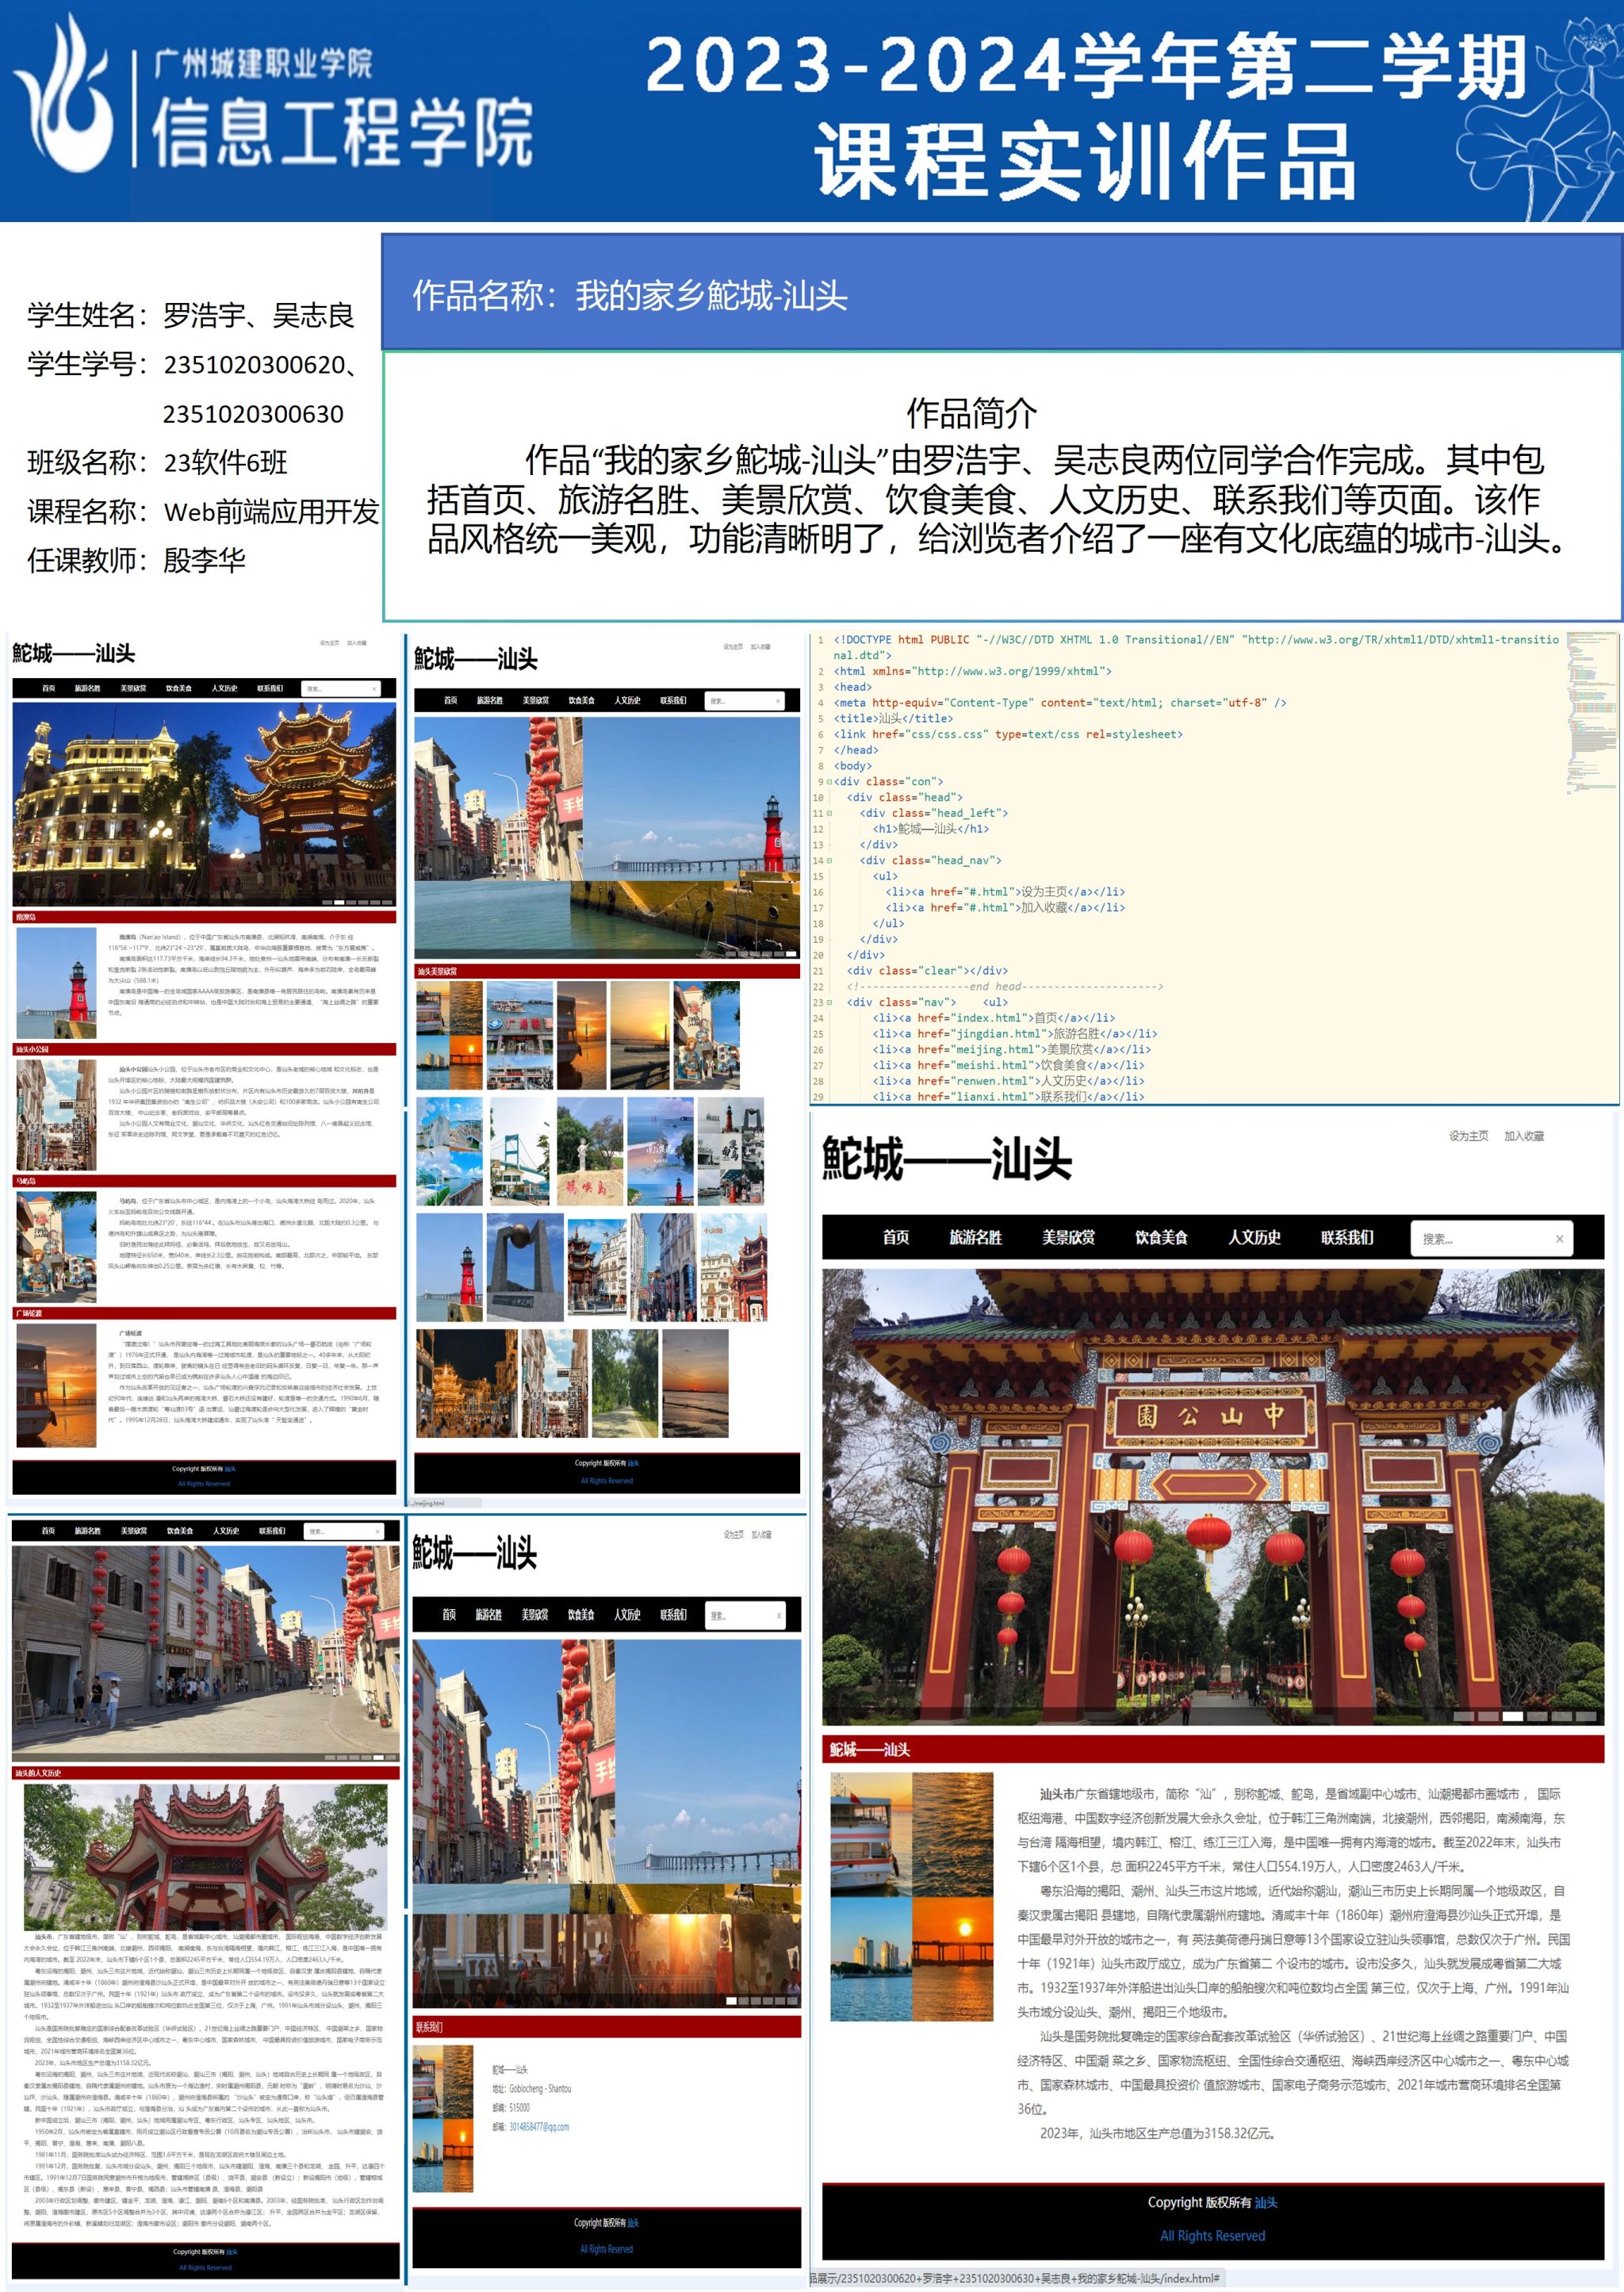Image resolution: width=1624 pixels, height=2292 pixels.
Task: Click the red lighthouse image beside the 南澳岛 text
Action: coord(57,984)
